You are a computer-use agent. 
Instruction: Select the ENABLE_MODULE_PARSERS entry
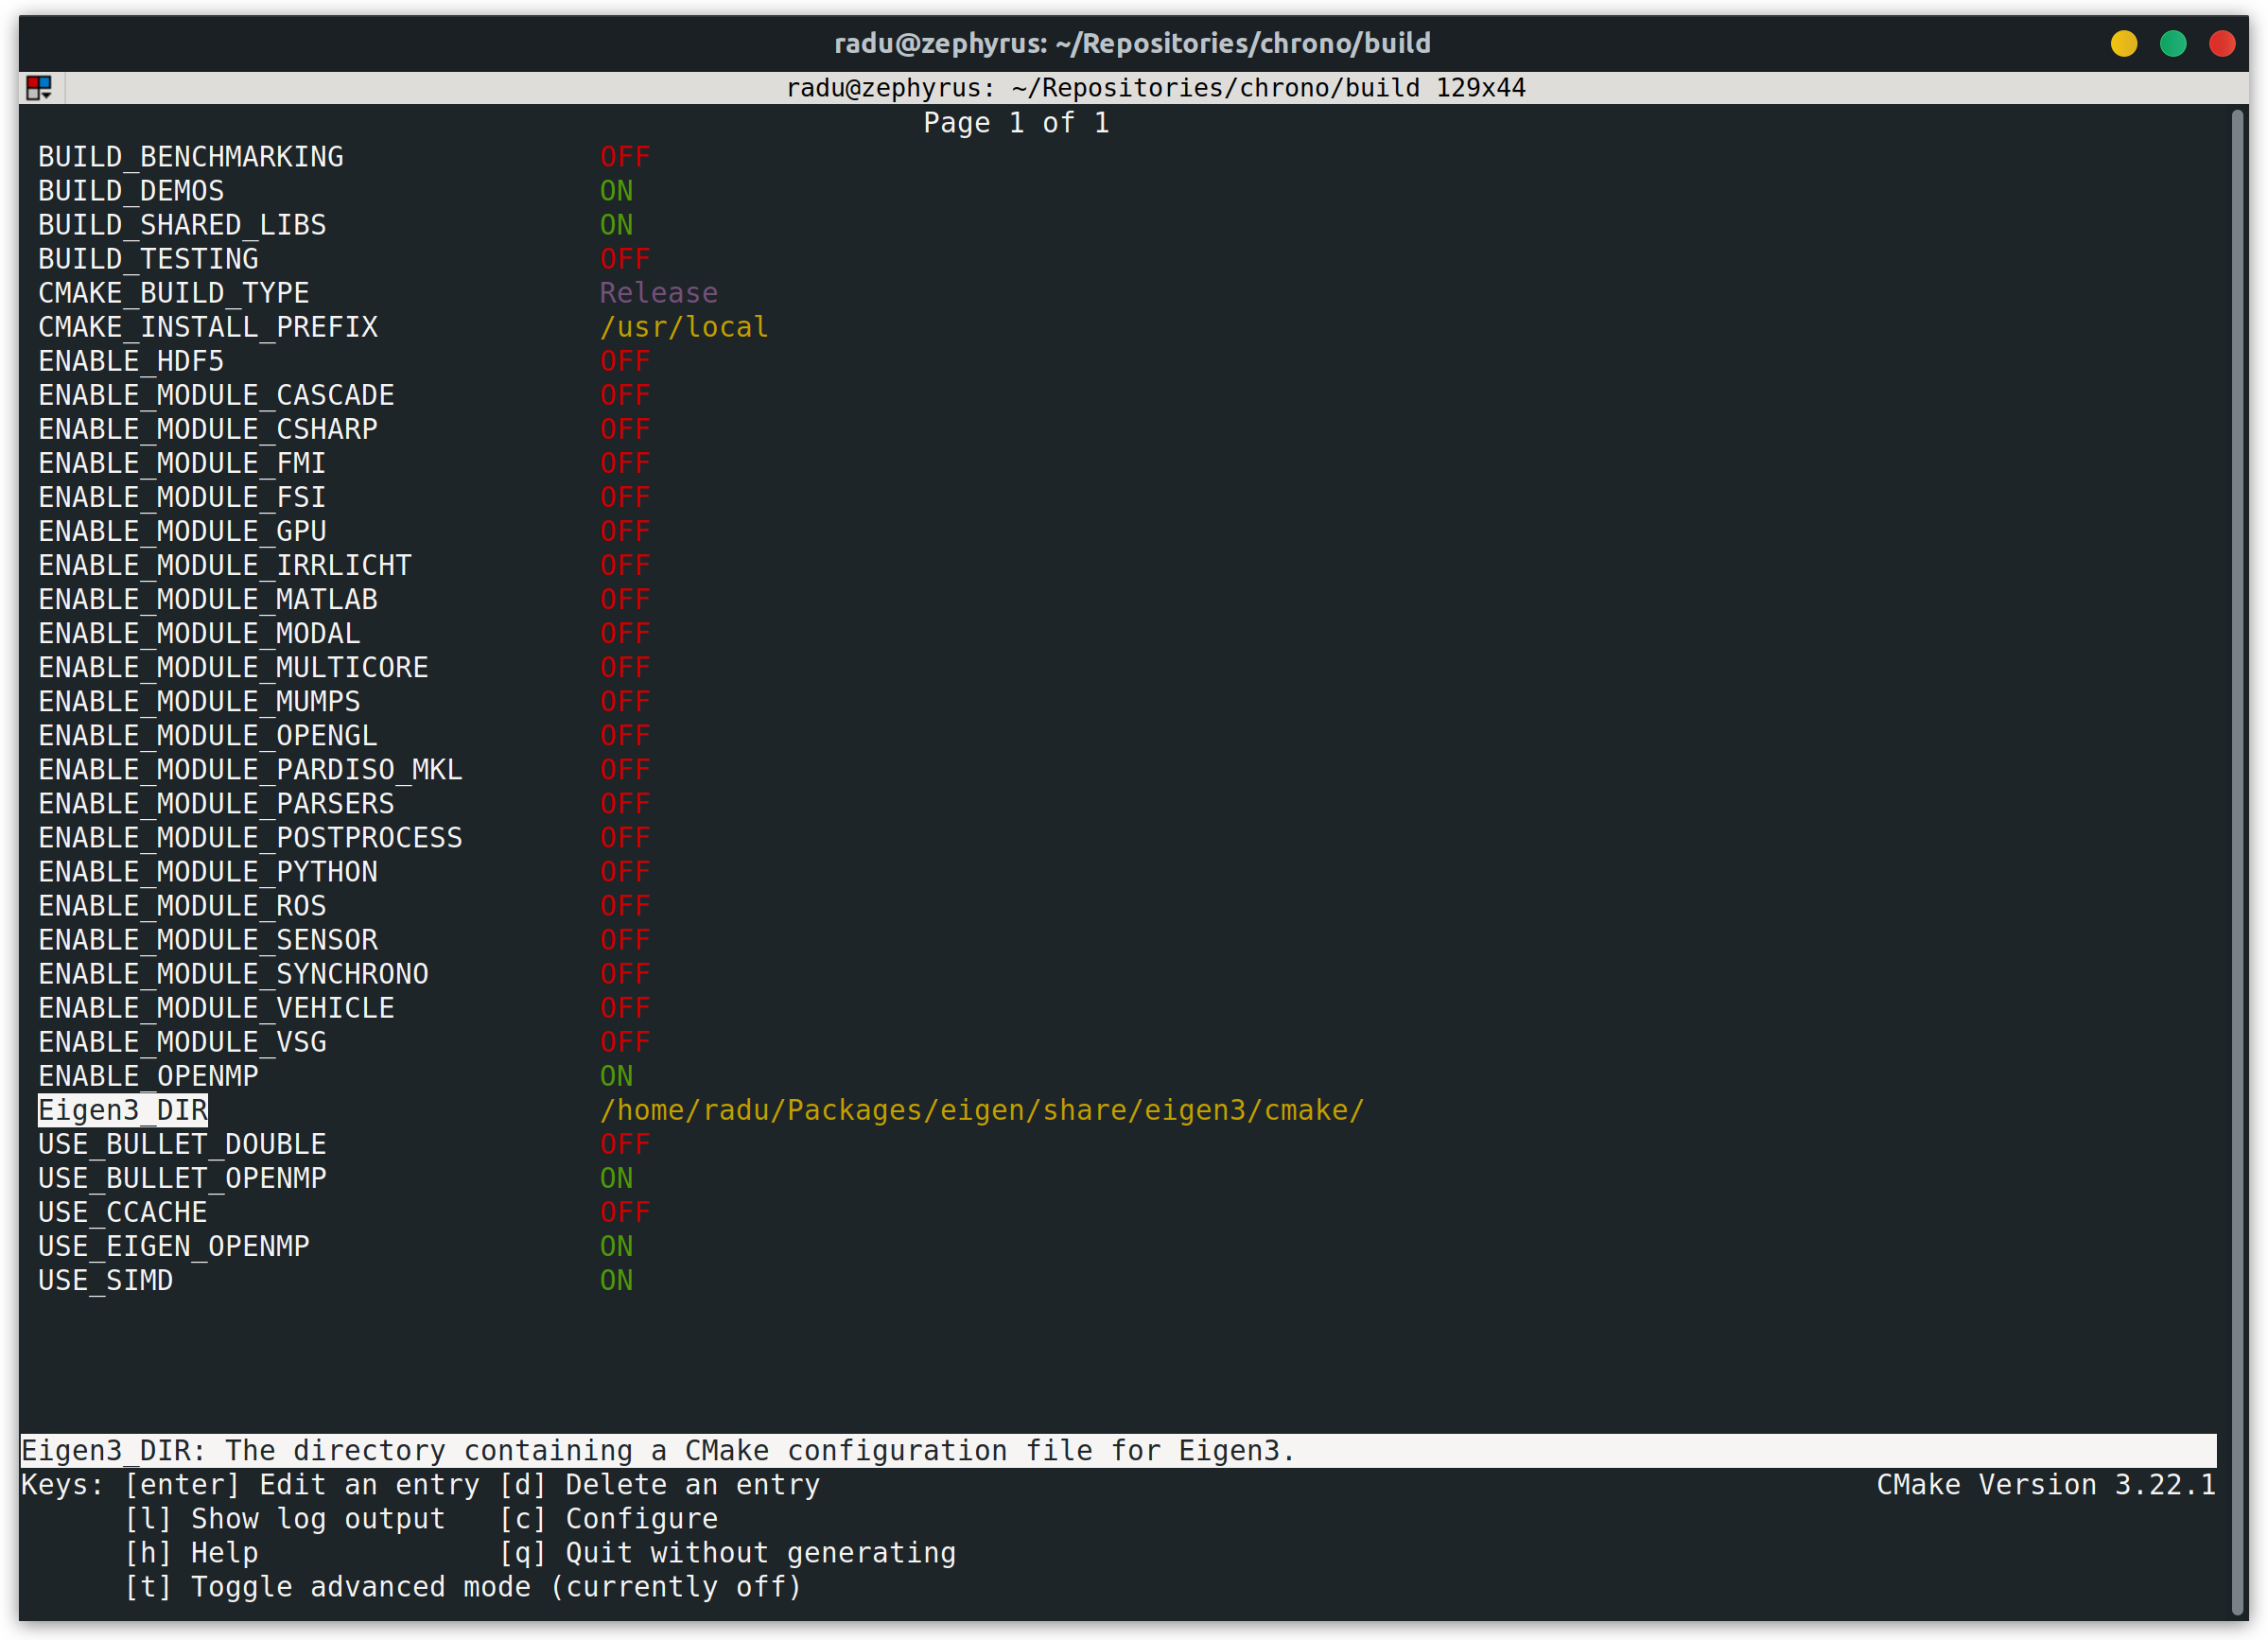[x=216, y=803]
